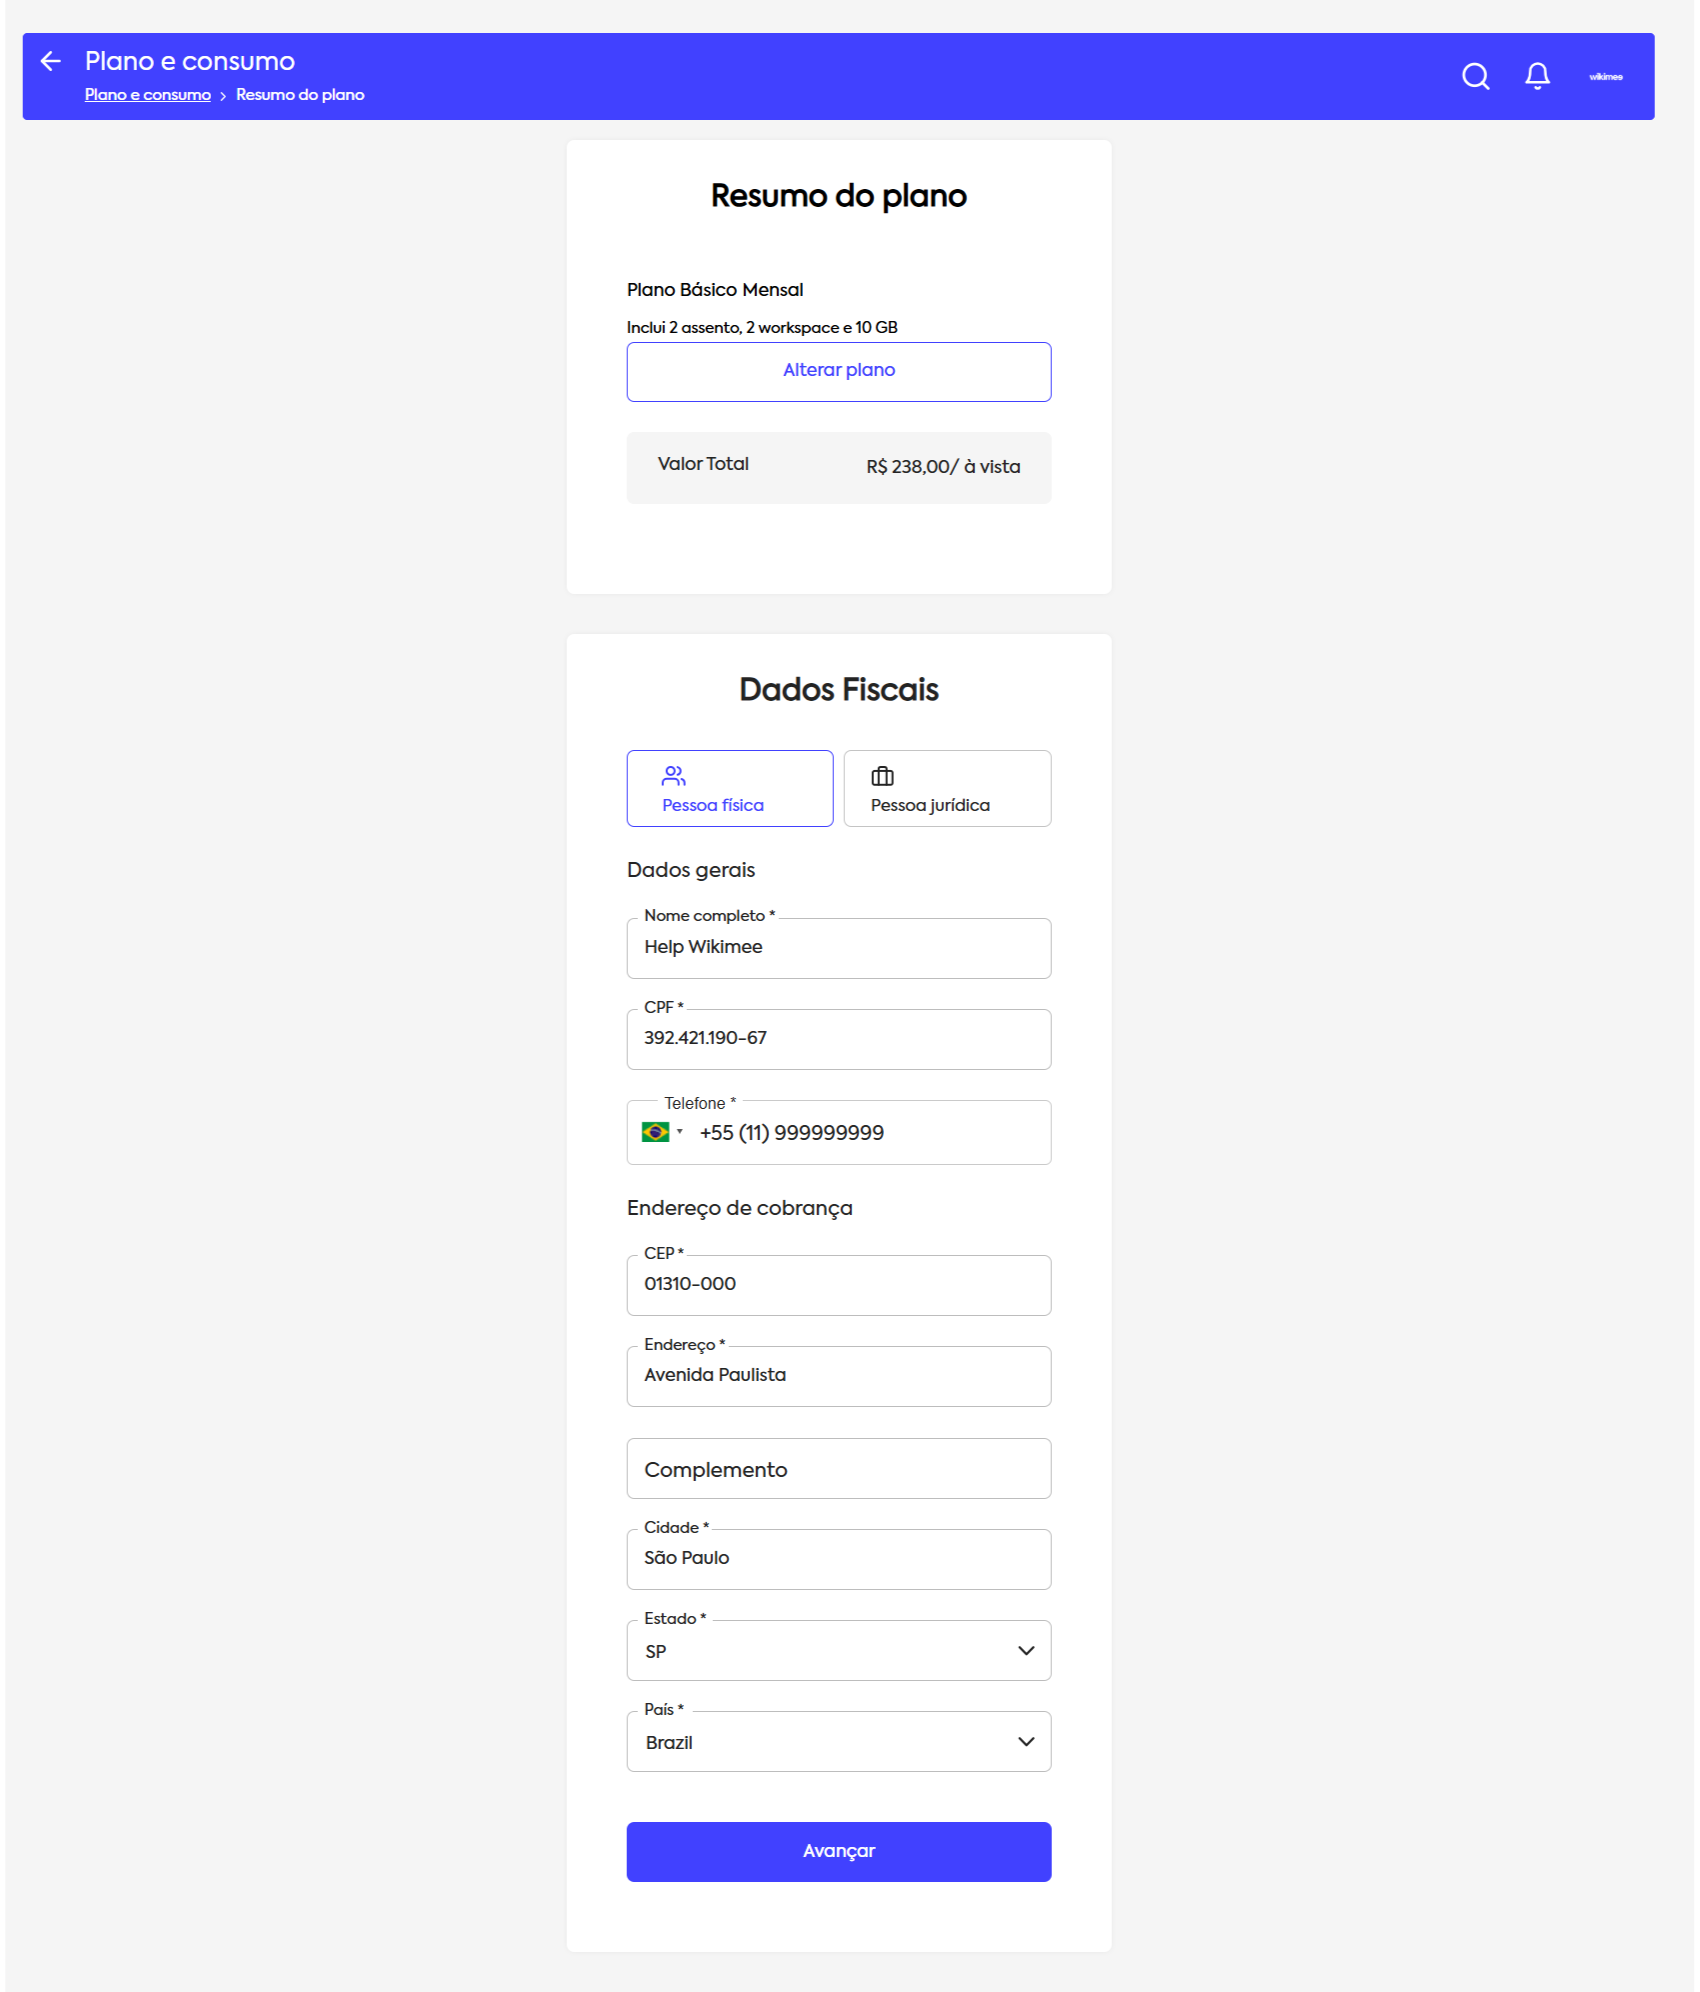This screenshot has width=1700, height=1992.
Task: Switch to Pessoa jurídica tab
Action: [x=946, y=789]
